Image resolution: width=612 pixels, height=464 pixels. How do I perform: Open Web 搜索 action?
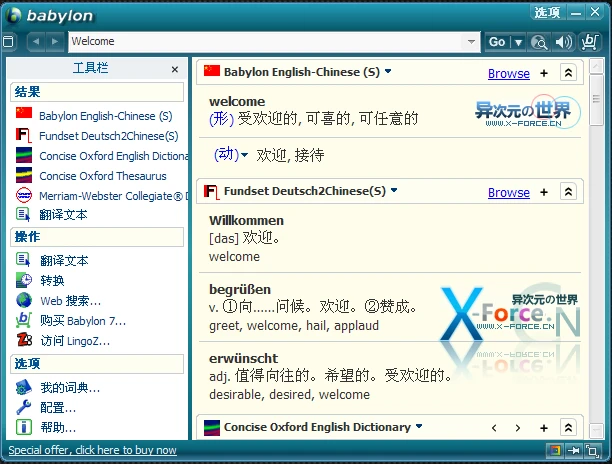click(x=71, y=301)
